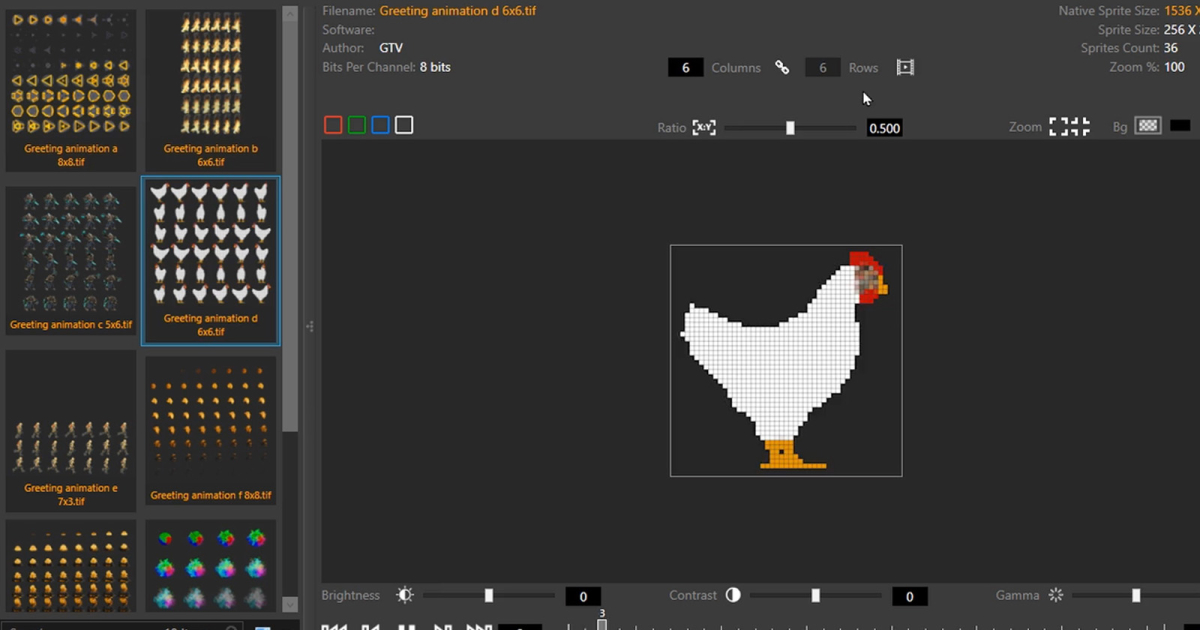The height and width of the screenshot is (630, 1200).
Task: Click the Sprites Count value '36'
Action: pyautogui.click(x=1170, y=48)
